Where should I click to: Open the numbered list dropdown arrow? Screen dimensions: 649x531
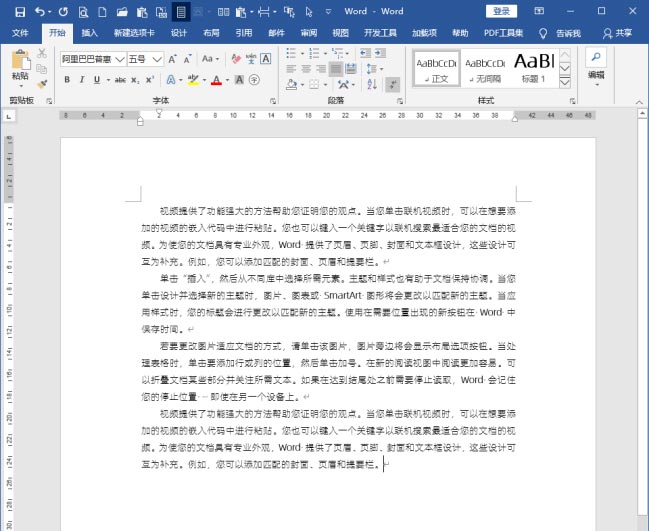(325, 53)
